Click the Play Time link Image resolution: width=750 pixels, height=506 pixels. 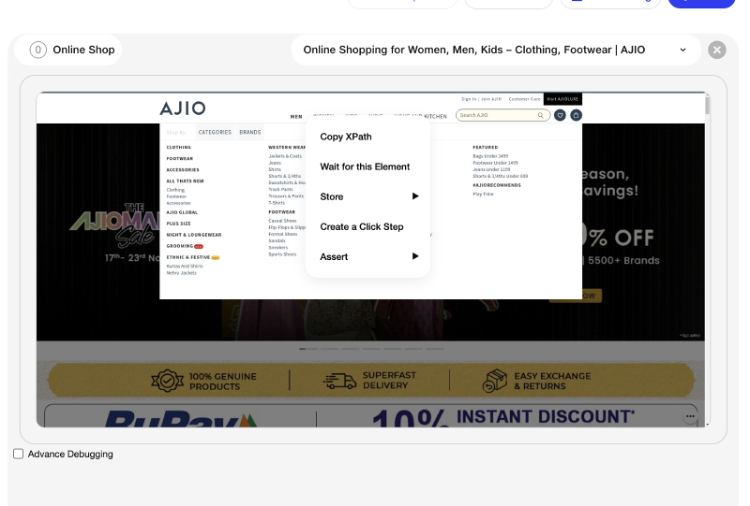click(x=483, y=194)
